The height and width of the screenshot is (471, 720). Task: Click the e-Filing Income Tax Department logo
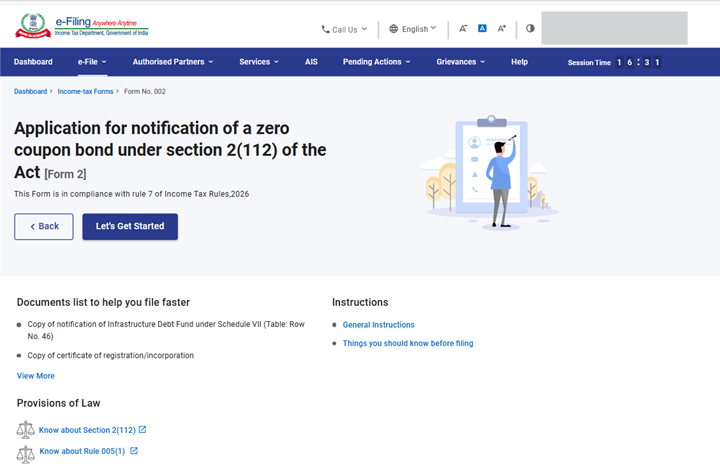(x=79, y=27)
